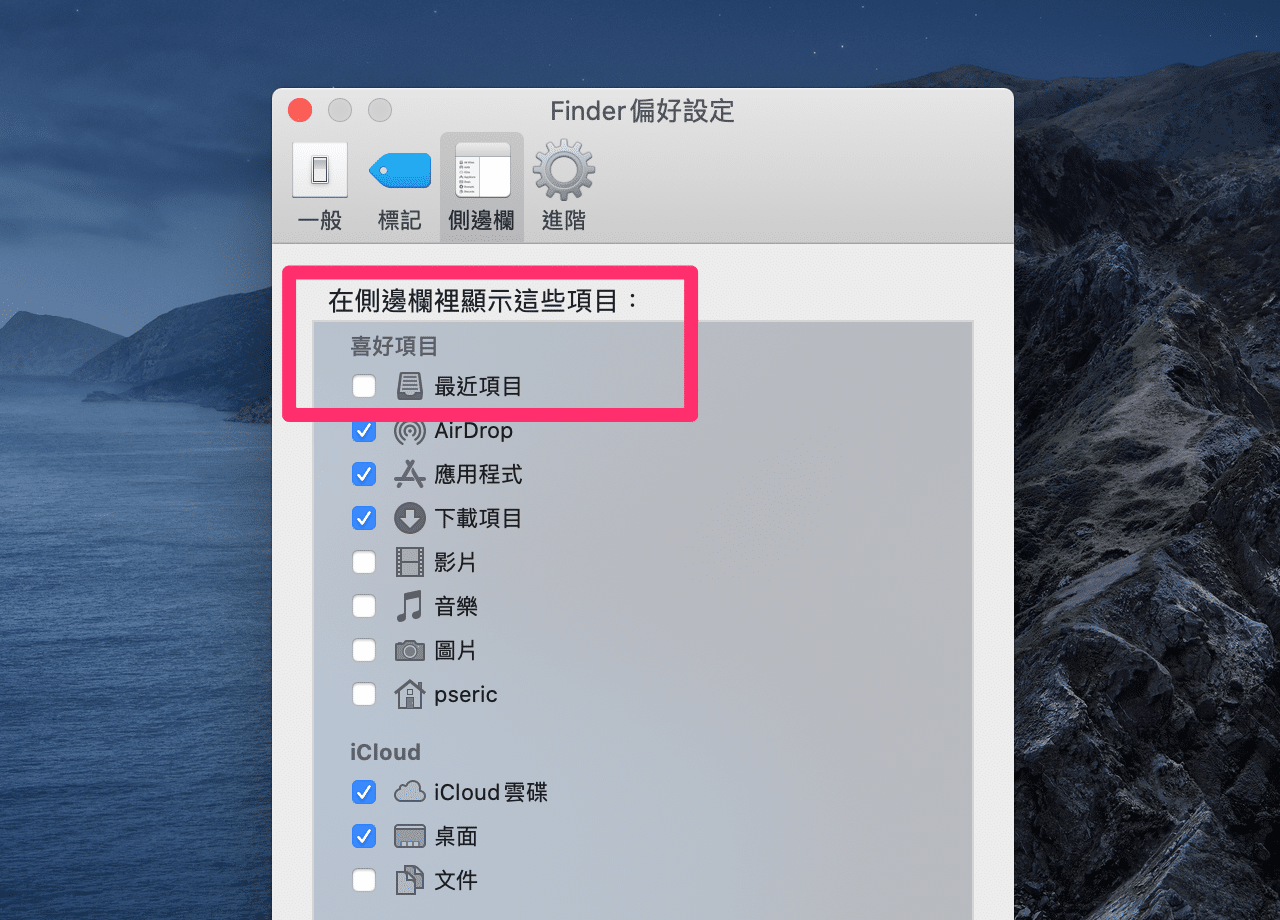Uncheck the 桌面 checkbox
The image size is (1280, 920).
click(x=364, y=836)
